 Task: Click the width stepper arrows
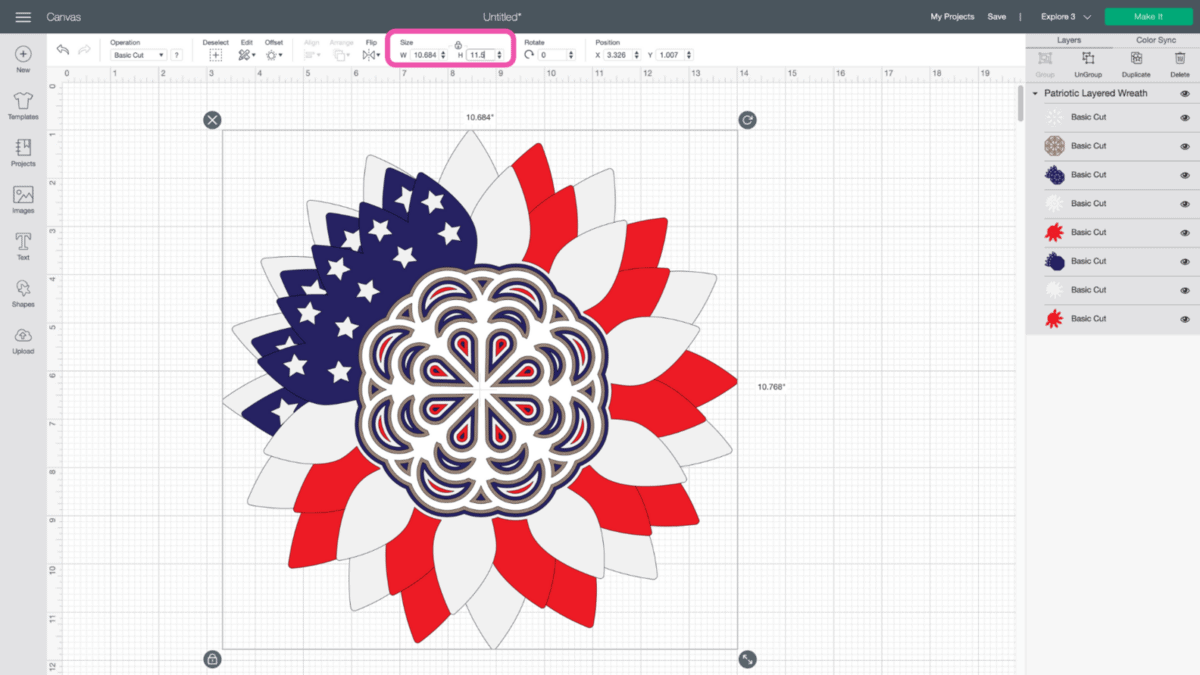(443, 55)
